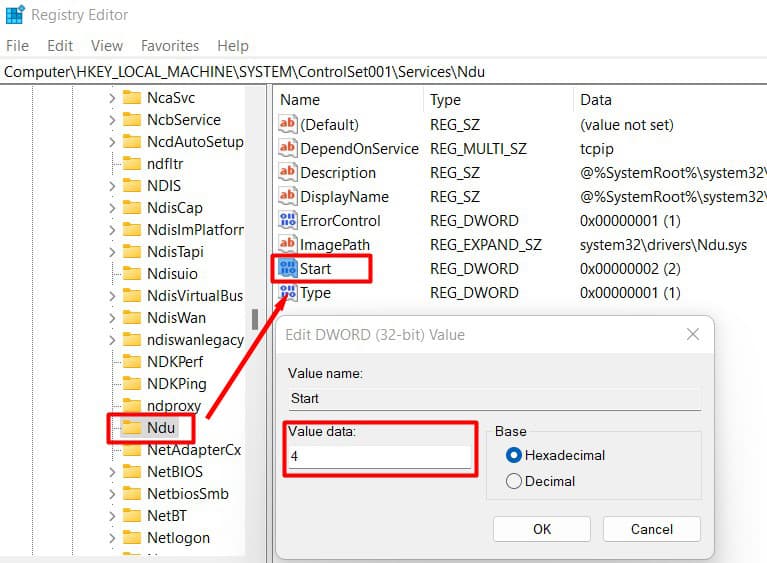Click the NetBIOS folder icon

(x=132, y=472)
